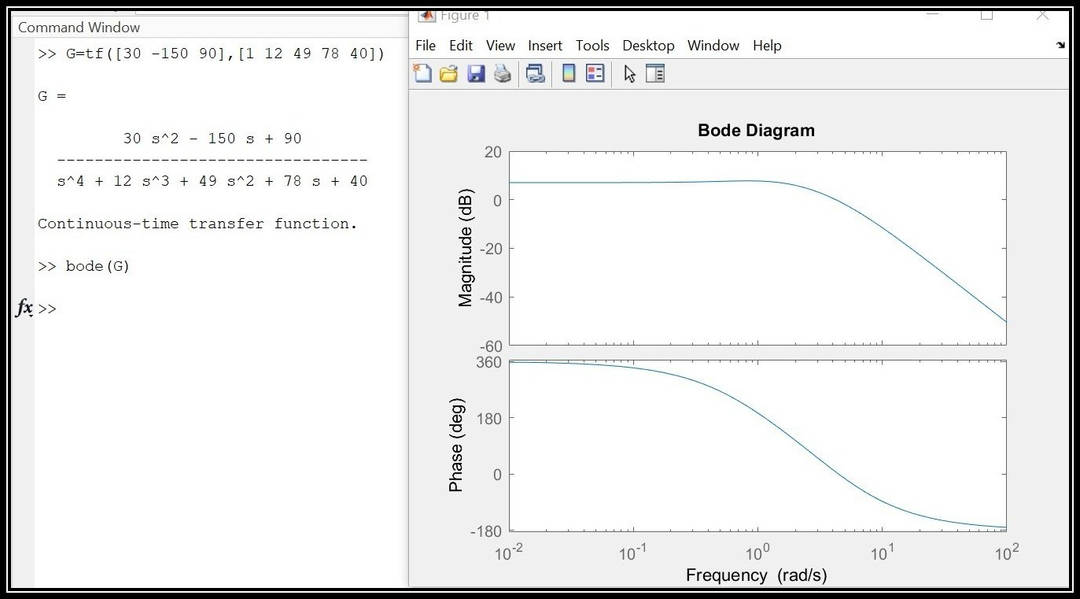Viewport: 1080px width, 599px height.
Task: Print the Bode diagram using the Print icon
Action: 502,72
